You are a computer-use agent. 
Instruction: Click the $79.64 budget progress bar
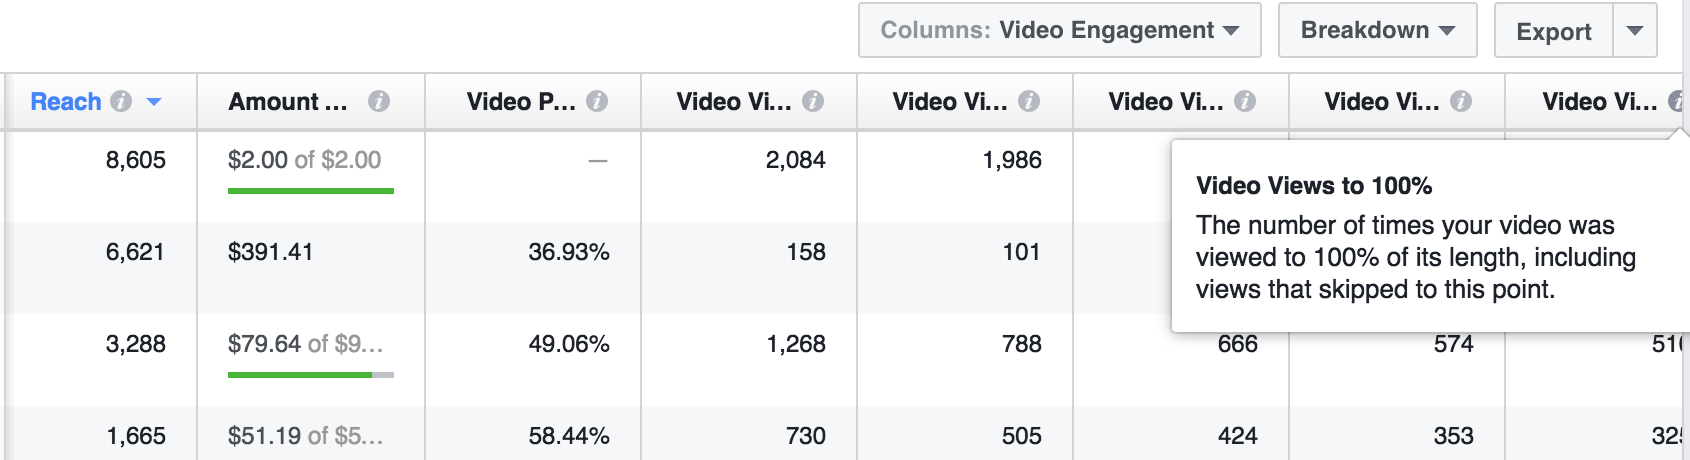click(x=311, y=375)
